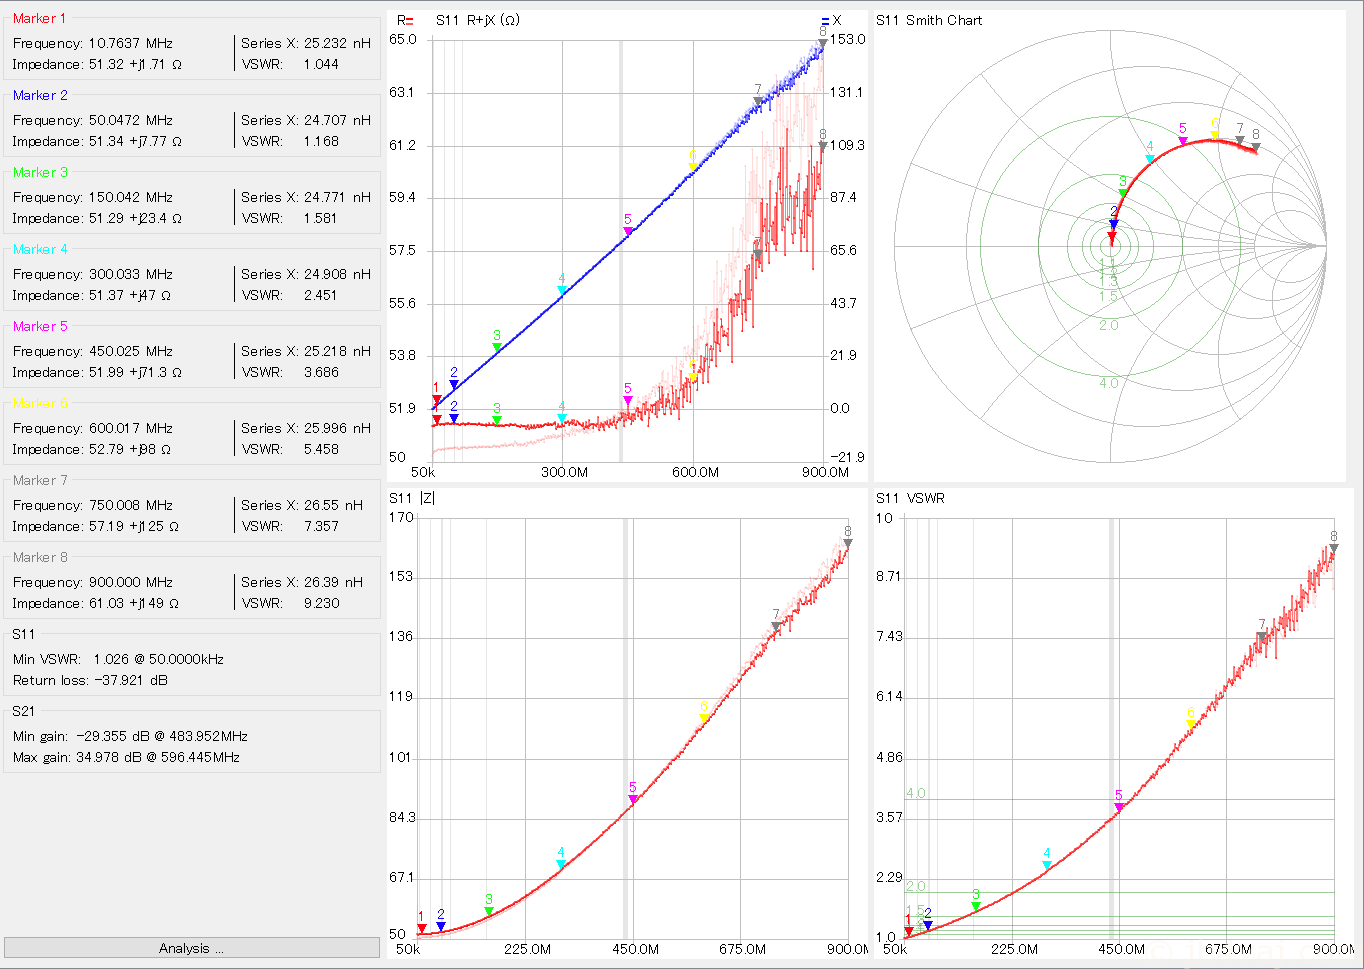Click Marker 1 series inductance 25.232 nH
The image size is (1364, 969).
coord(337,43)
